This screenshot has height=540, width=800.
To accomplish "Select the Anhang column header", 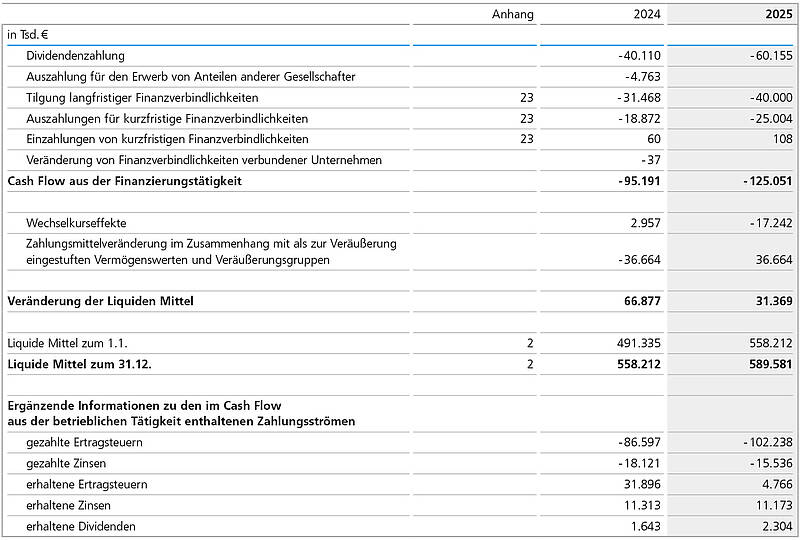I will click(x=514, y=14).
